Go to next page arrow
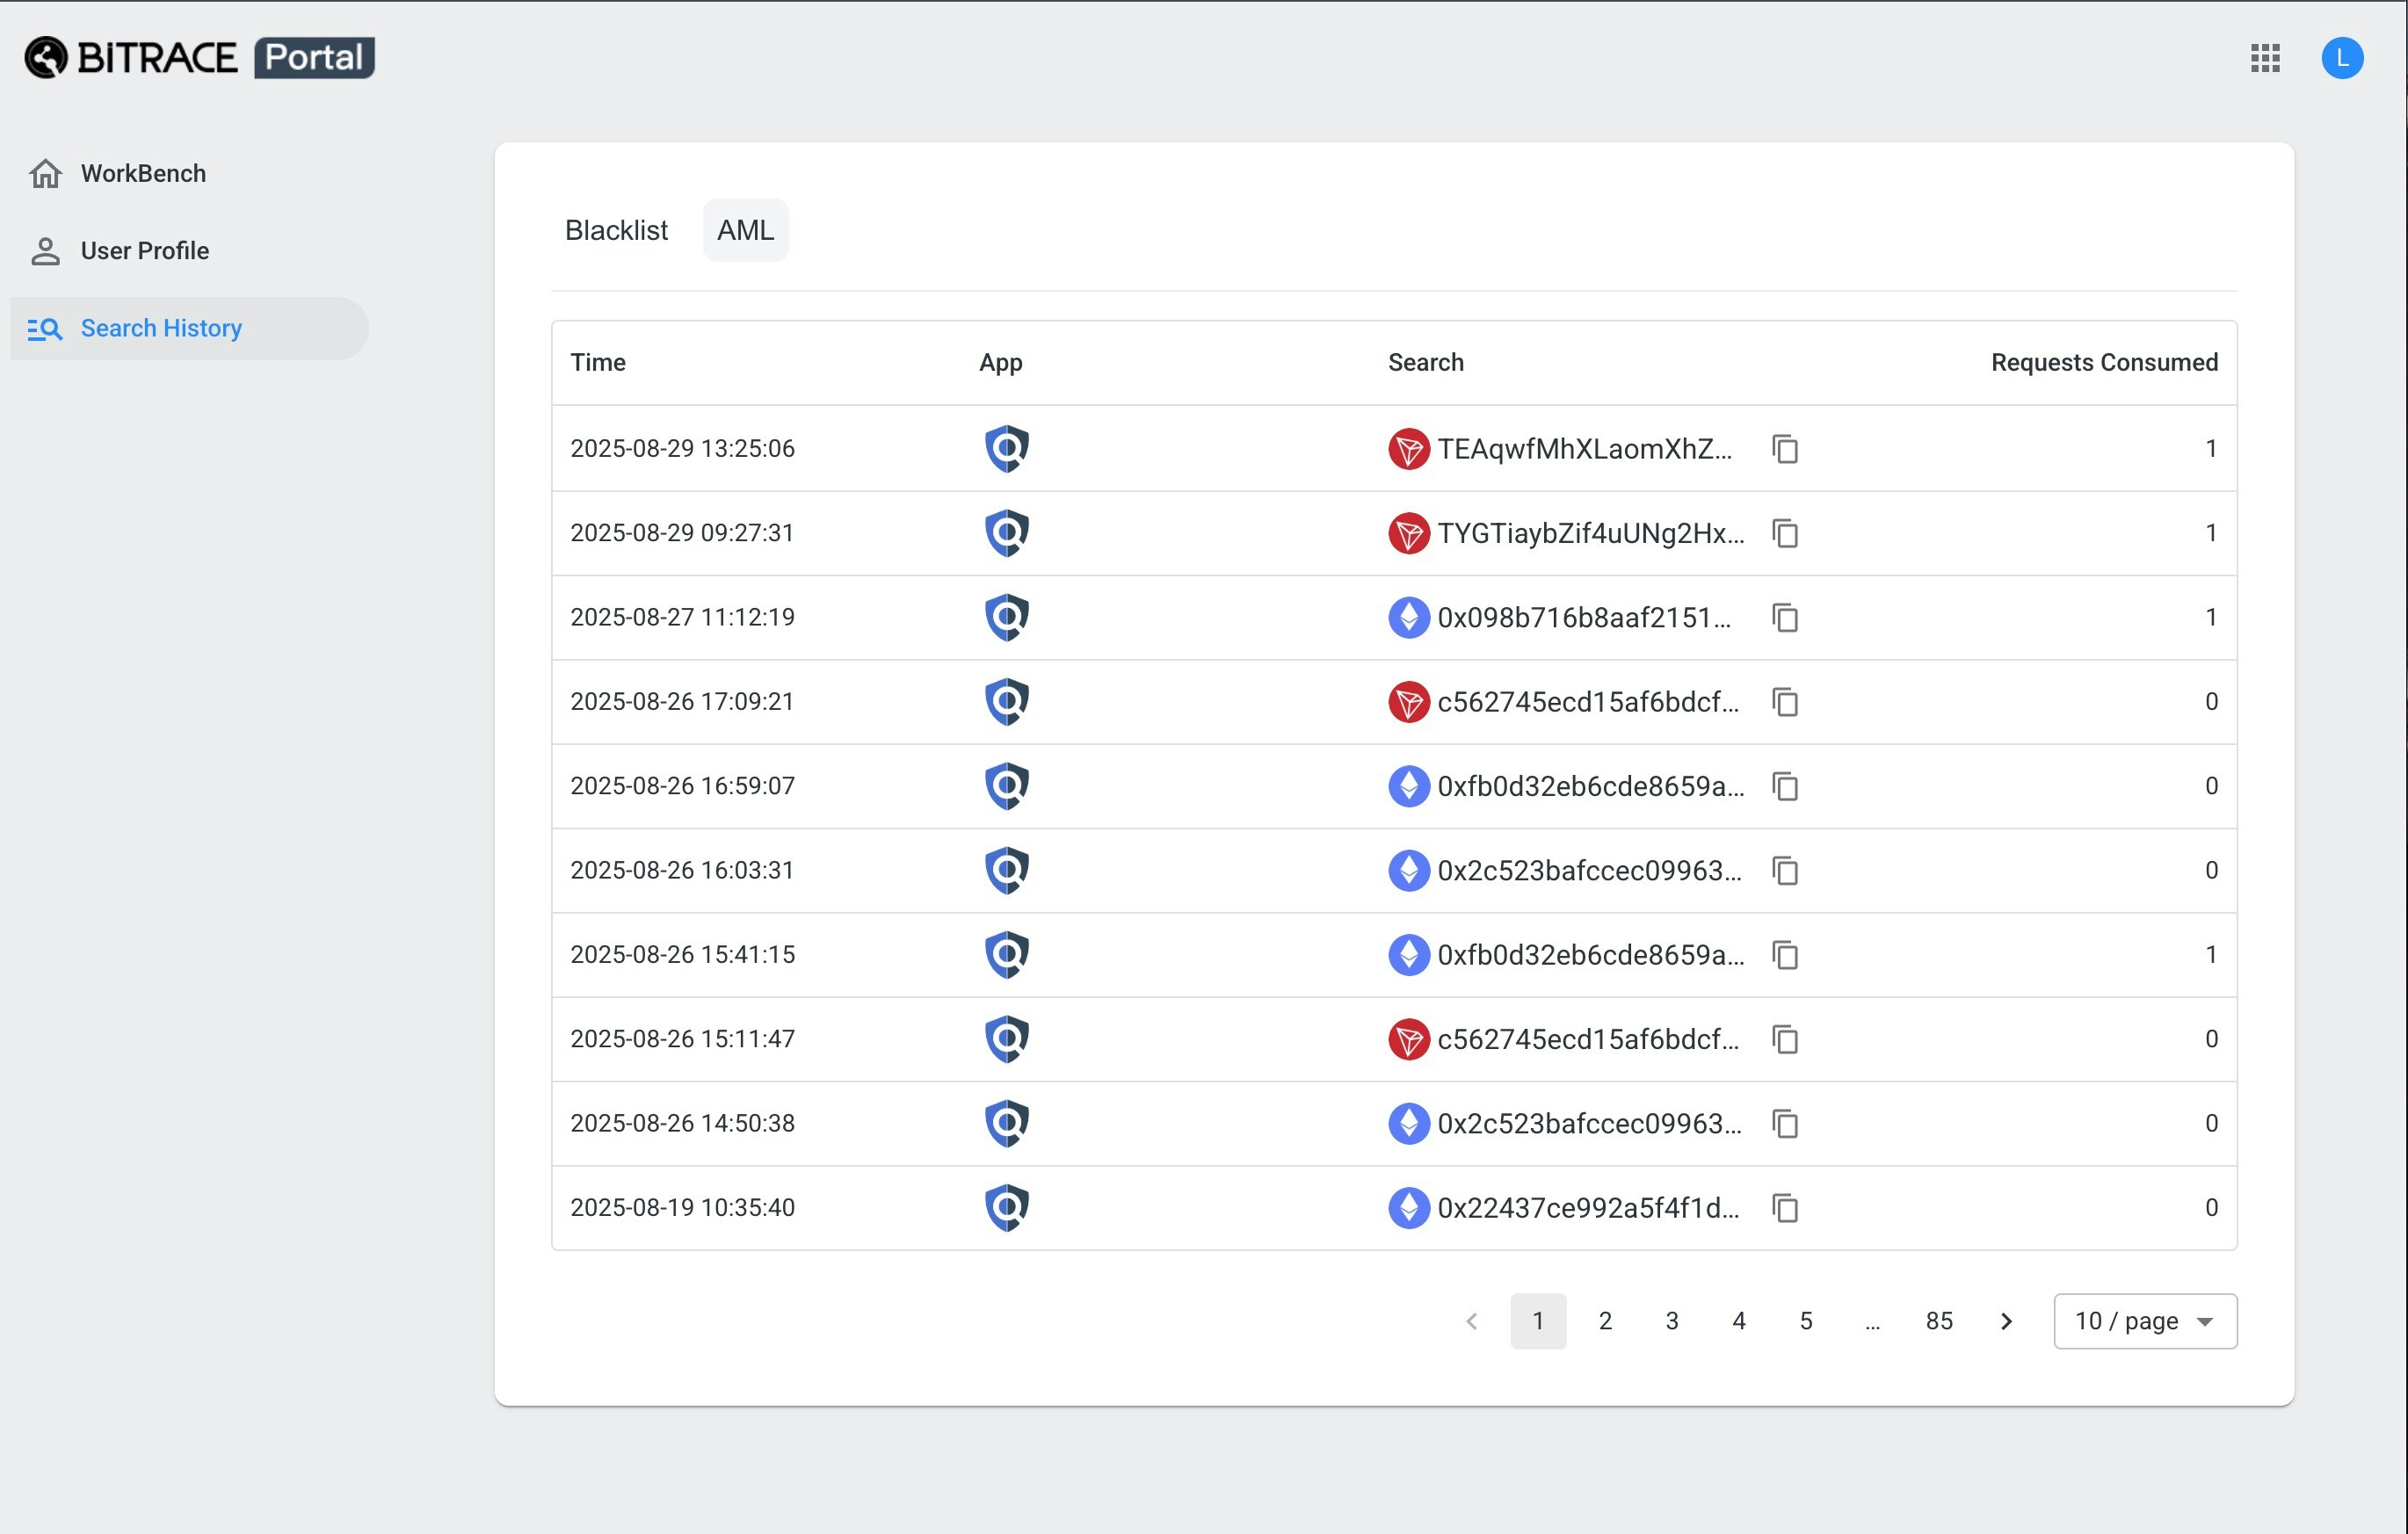The width and height of the screenshot is (2408, 1534). coord(2006,1321)
